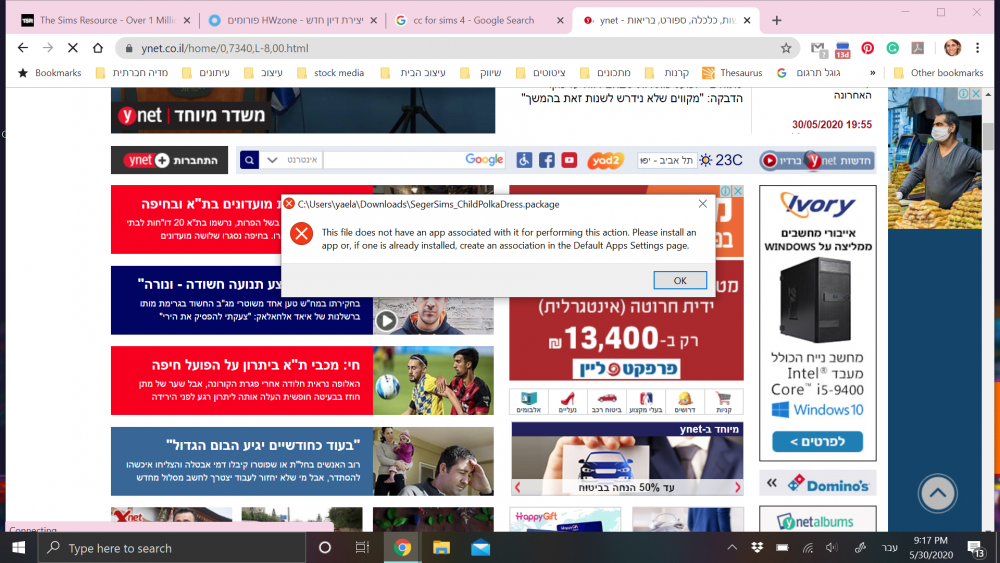Click the Grammarly extension icon
This screenshot has height=563, width=1000.
(892, 48)
